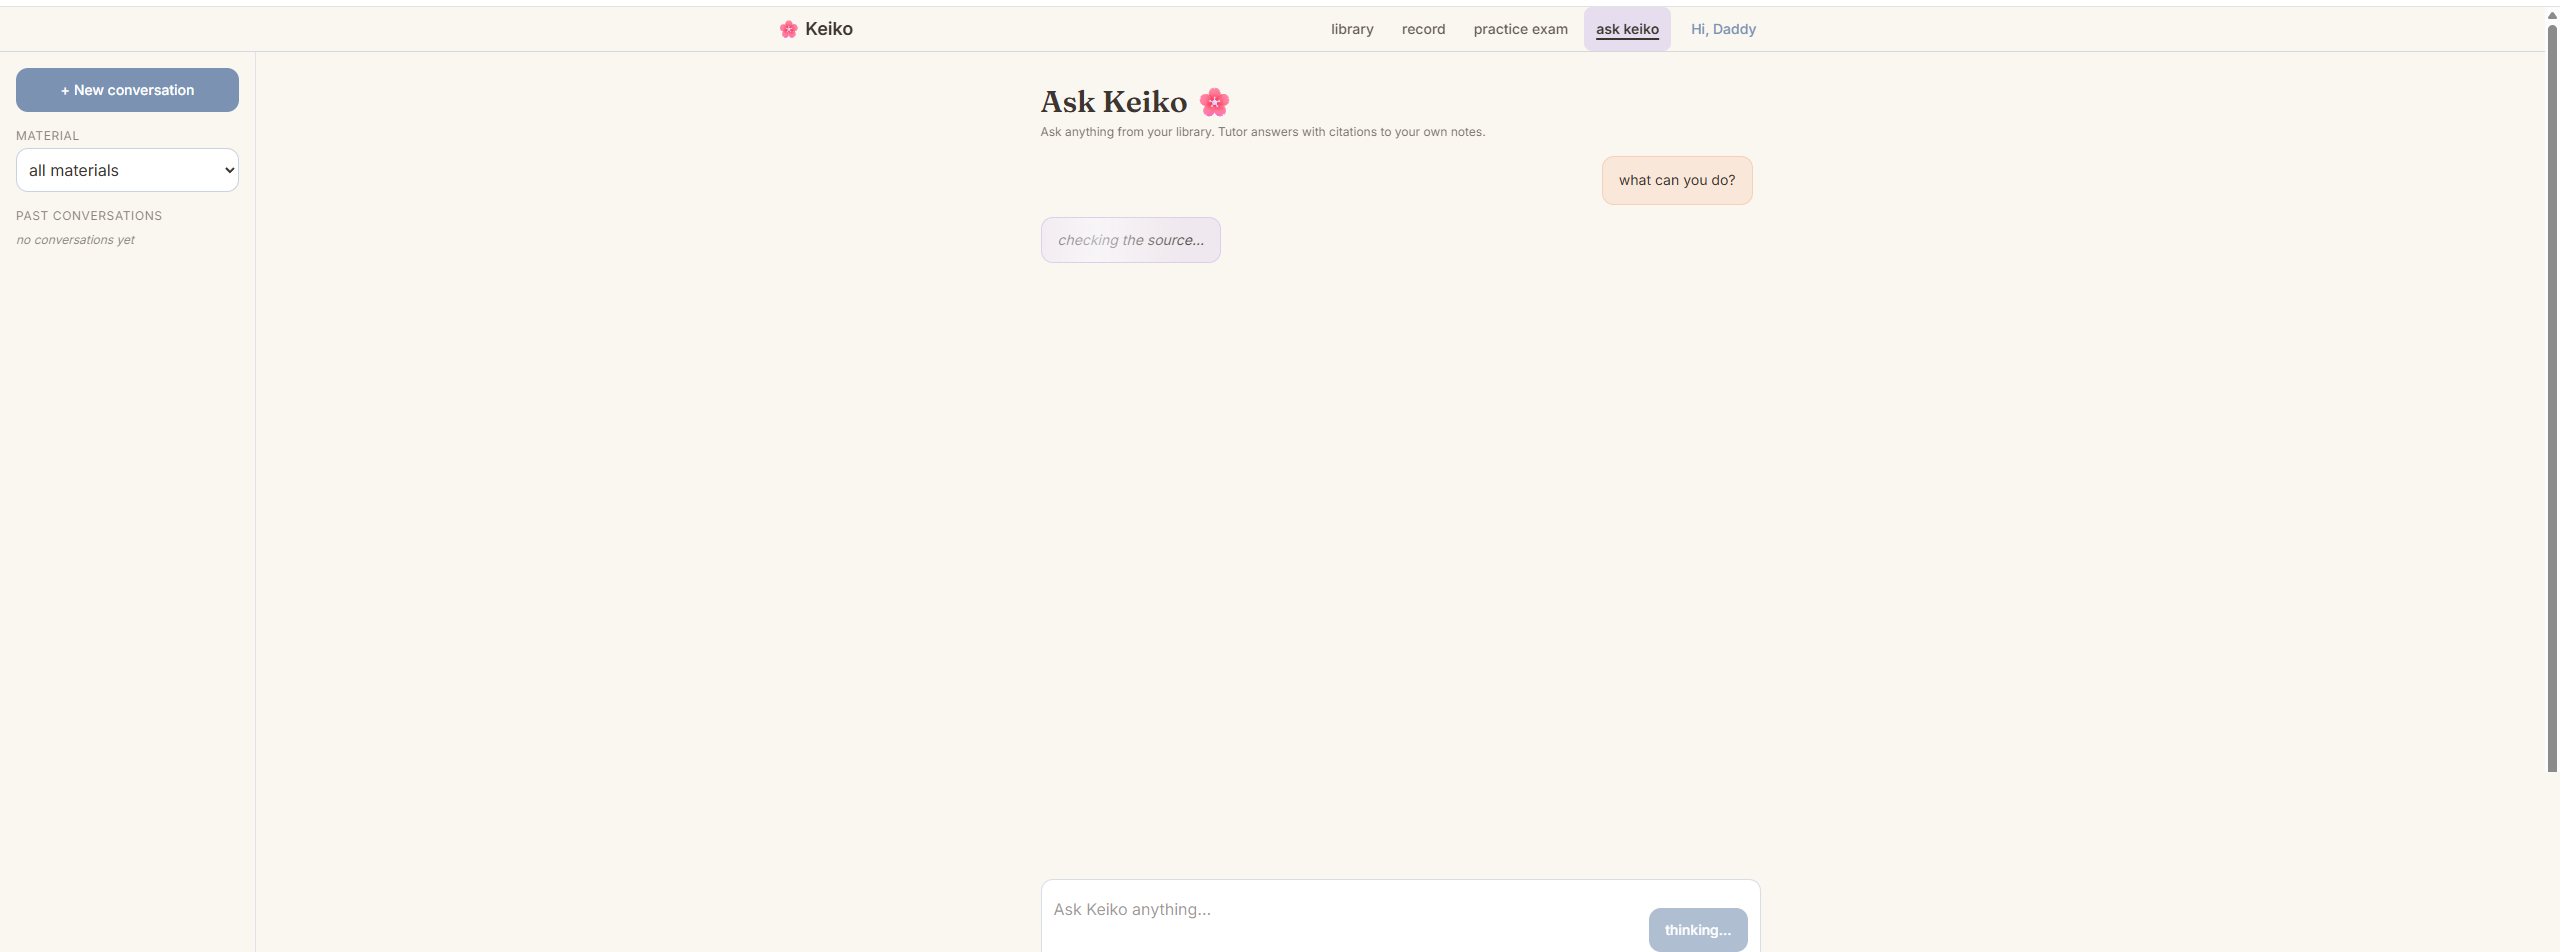Click the 'checking the source...' status bubble
This screenshot has width=2560, height=952.
click(1131, 240)
